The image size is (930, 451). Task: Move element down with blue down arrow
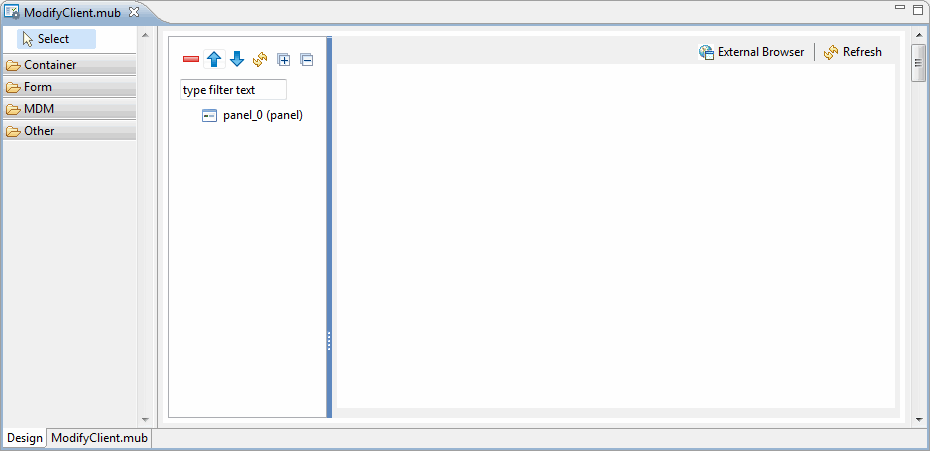[x=237, y=59]
